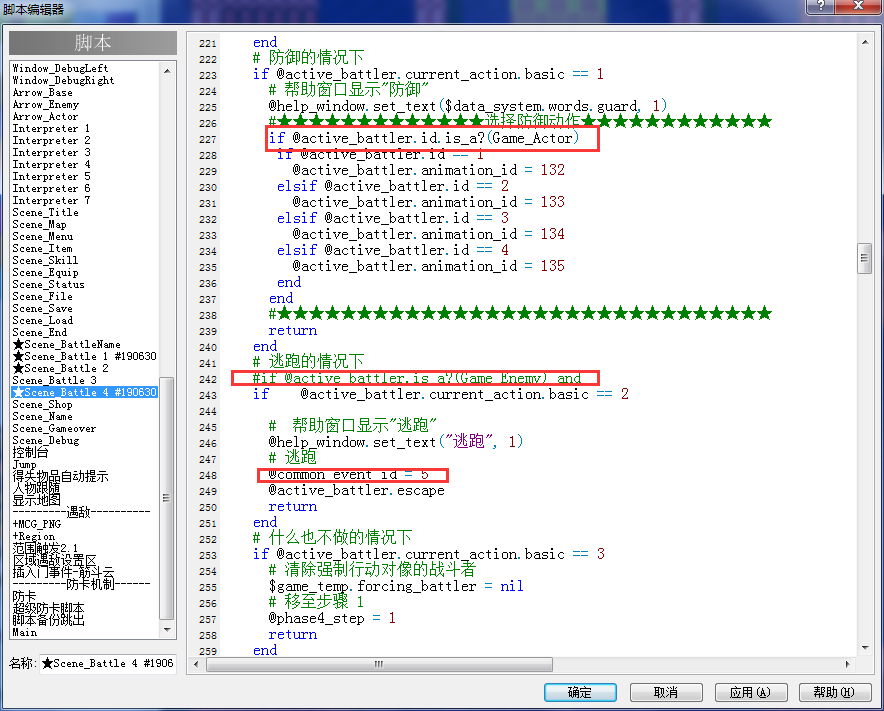
Task: Select highlighted ★Scene_Battle 4 #190630 entry
Action: click(x=85, y=392)
